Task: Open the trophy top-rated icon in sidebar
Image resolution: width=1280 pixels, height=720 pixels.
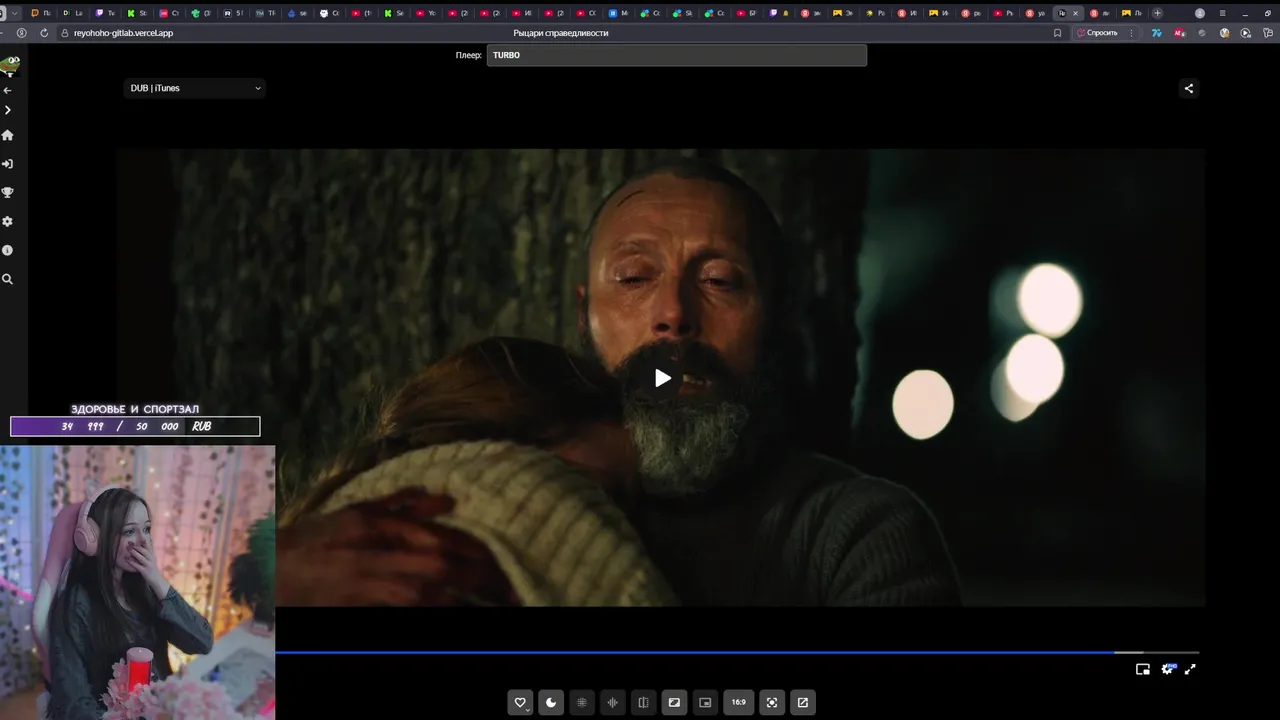Action: 7,193
